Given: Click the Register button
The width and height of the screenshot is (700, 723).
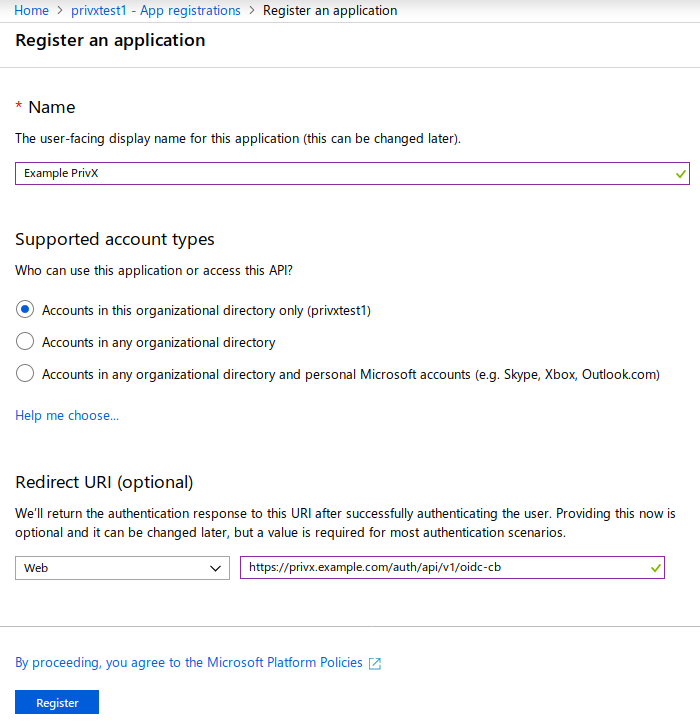Looking at the screenshot, I should pos(57,702).
